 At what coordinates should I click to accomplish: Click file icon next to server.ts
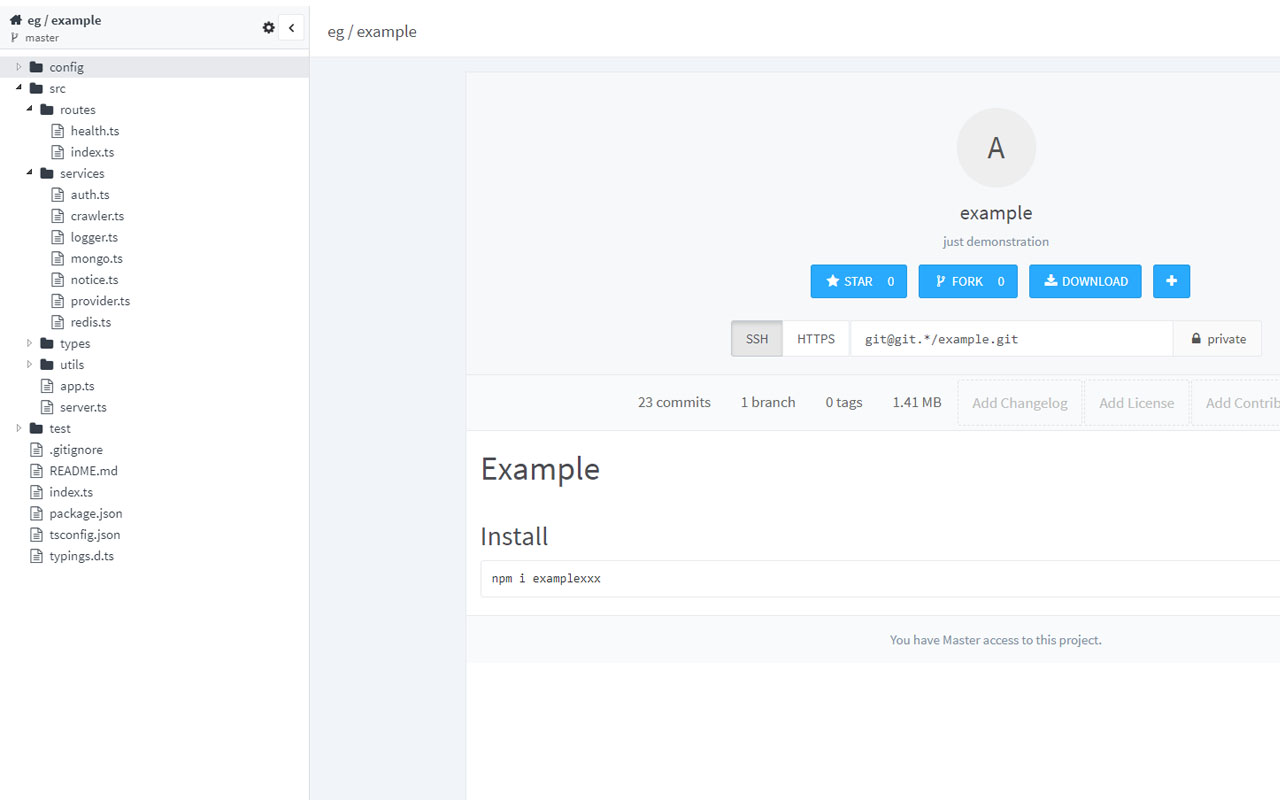(x=47, y=407)
